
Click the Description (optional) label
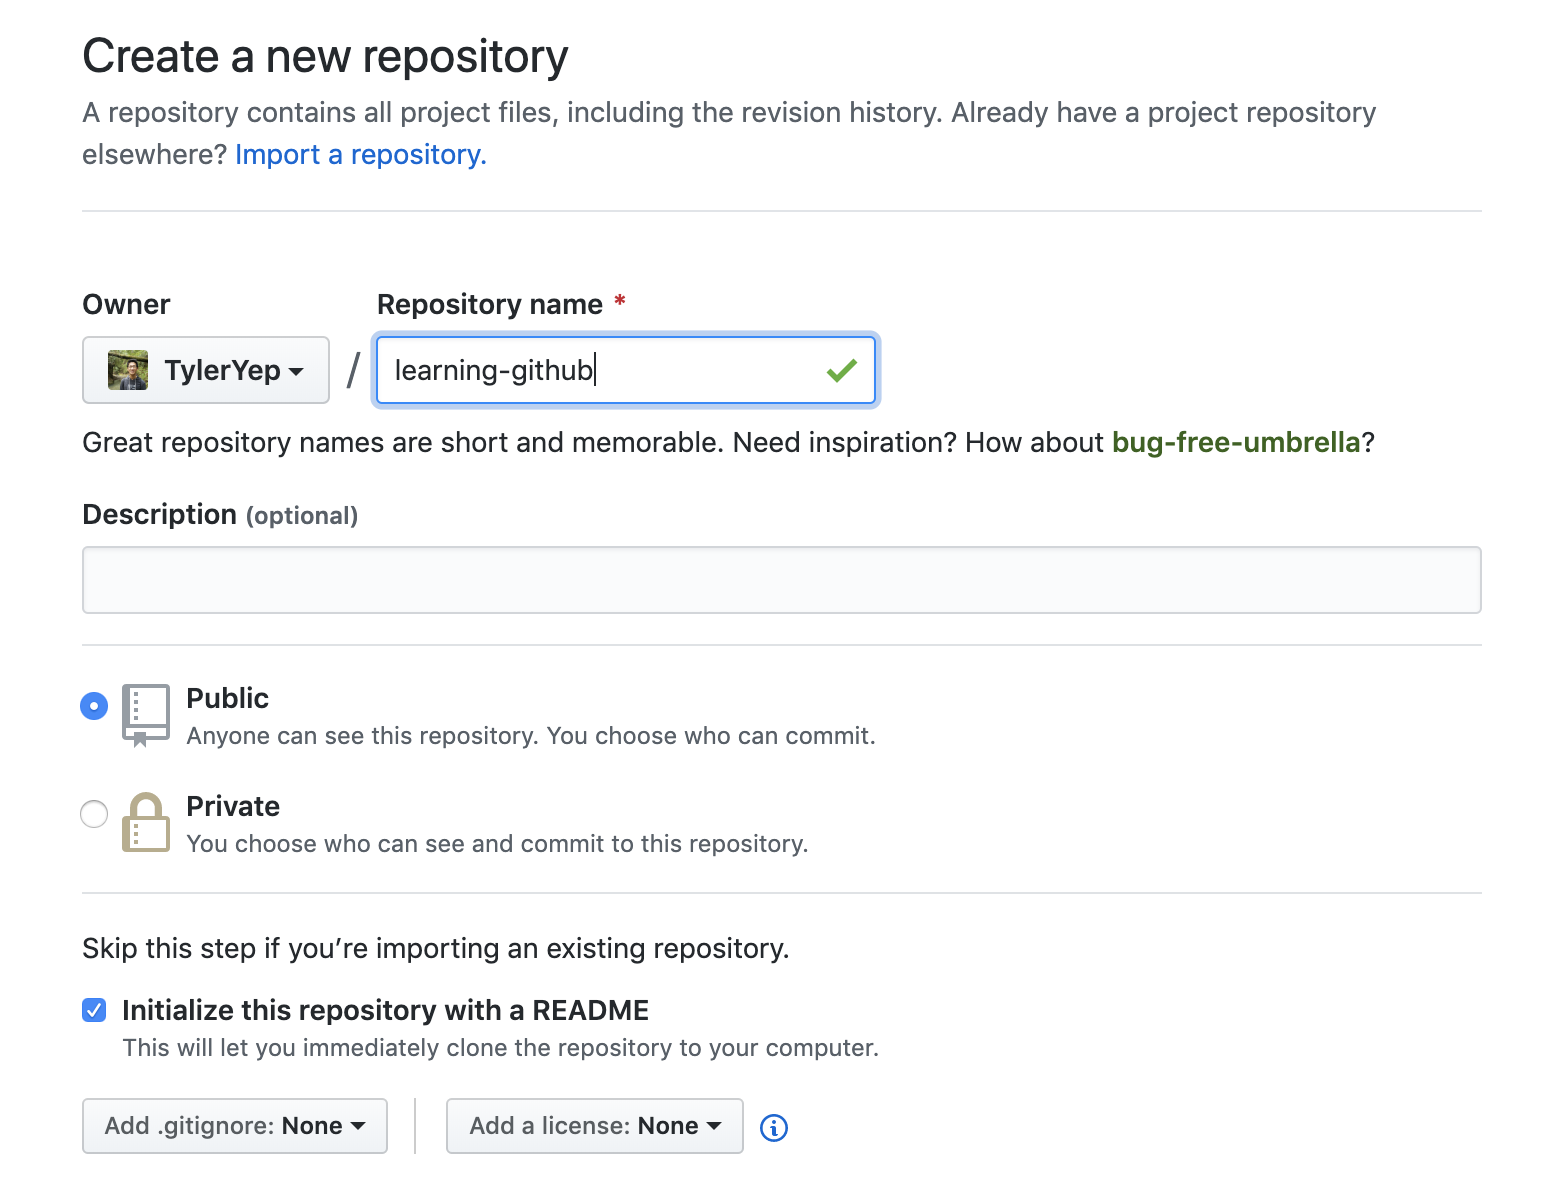coord(220,514)
